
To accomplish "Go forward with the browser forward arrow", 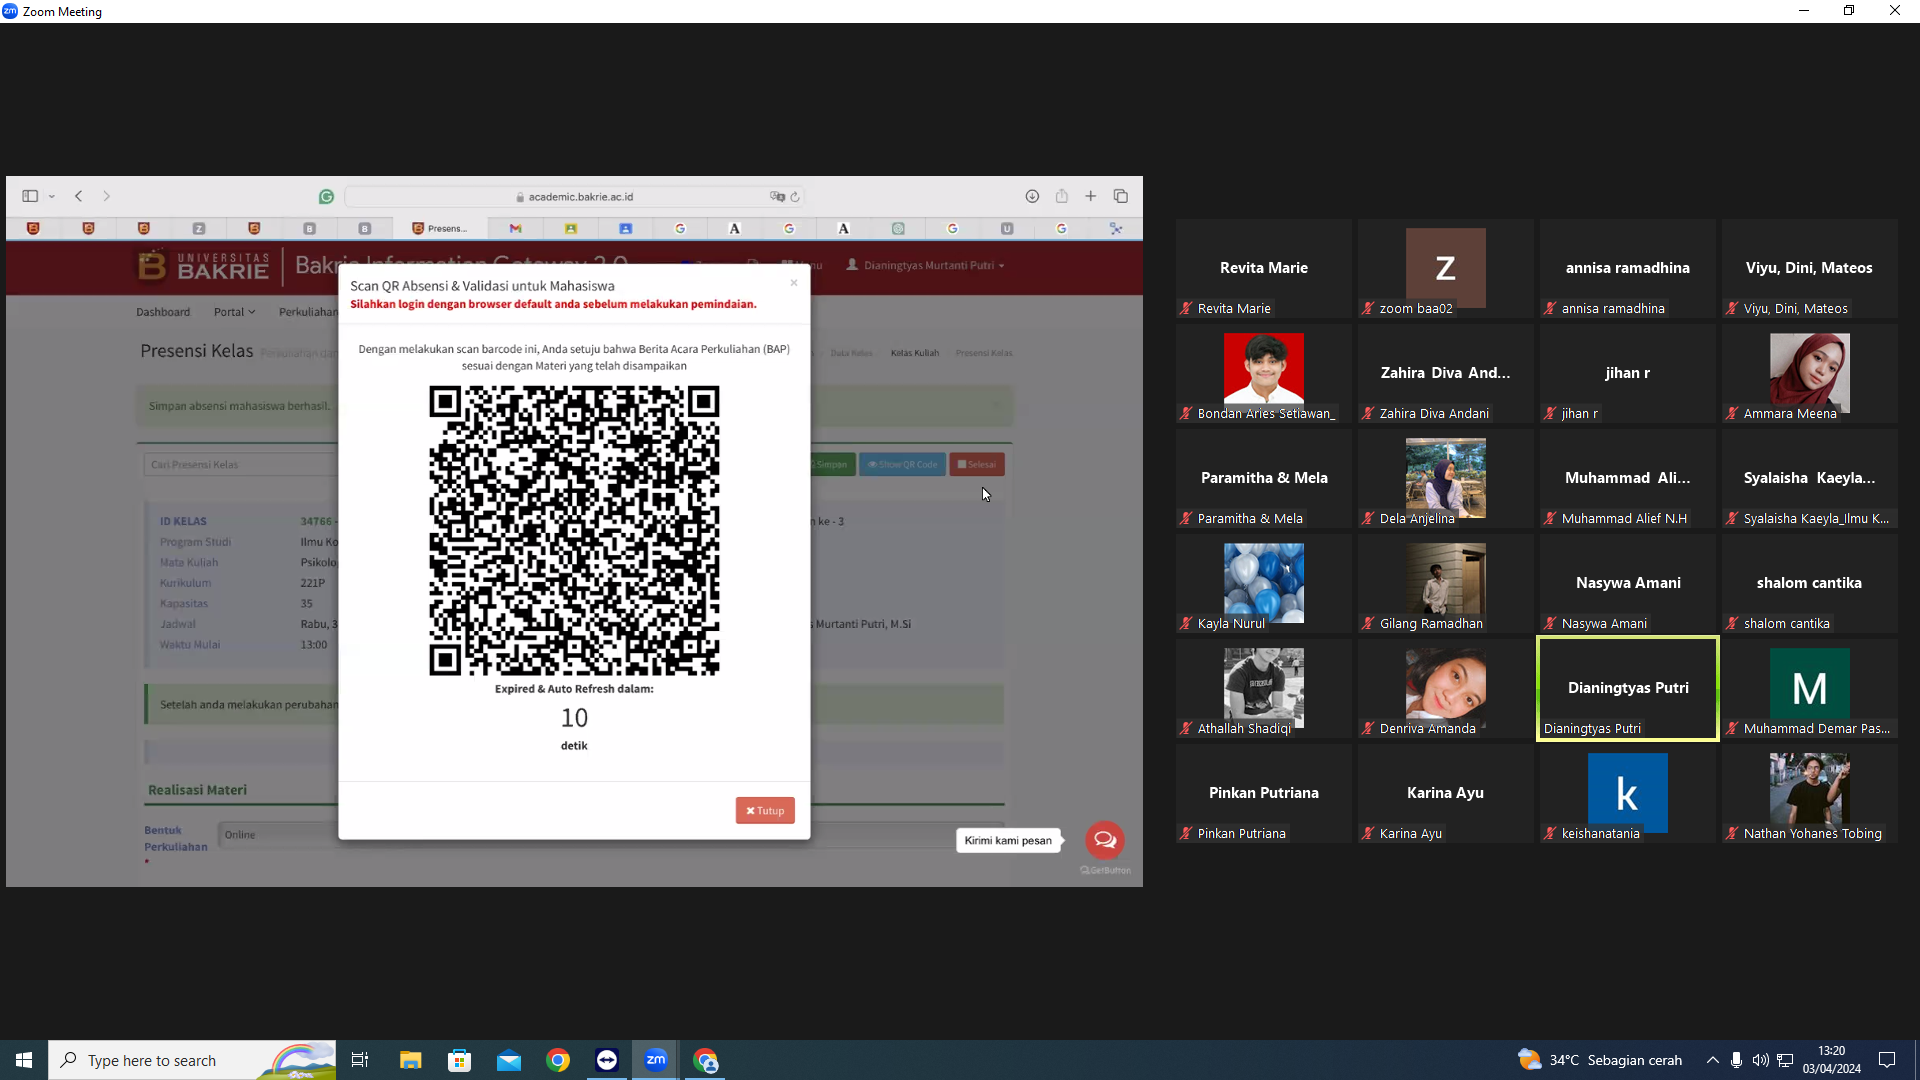I will click(x=107, y=196).
